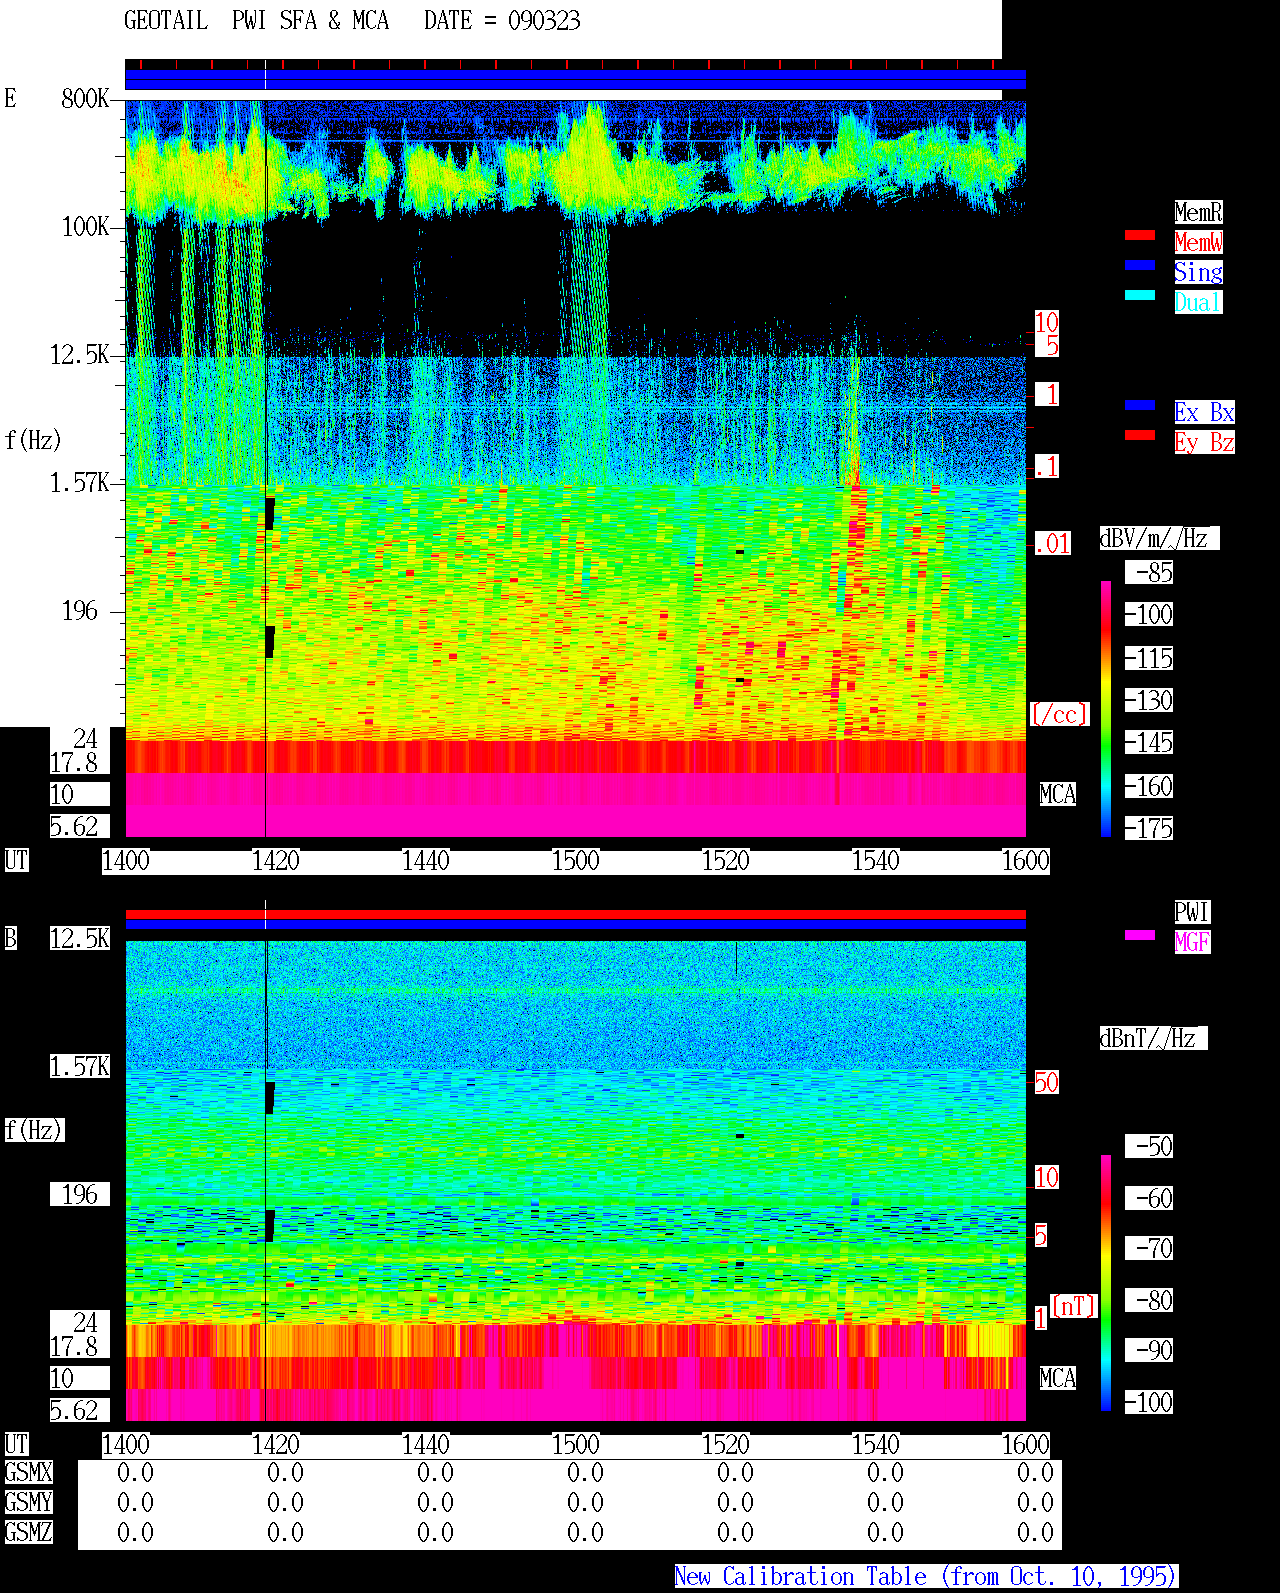
Task: Click the E panel's 1500 UT tick
Action: tap(575, 860)
